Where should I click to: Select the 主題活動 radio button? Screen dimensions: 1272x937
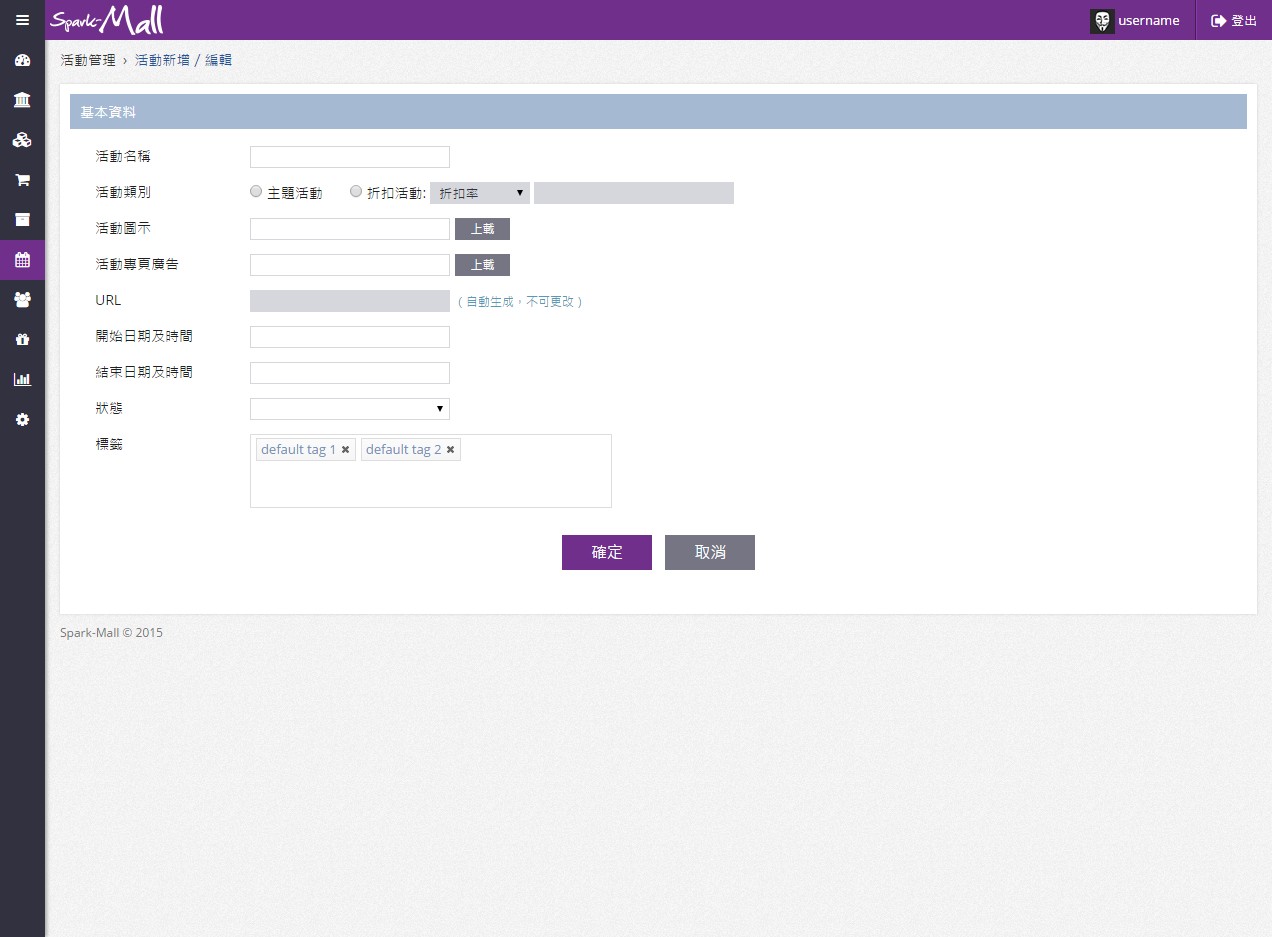click(x=256, y=192)
